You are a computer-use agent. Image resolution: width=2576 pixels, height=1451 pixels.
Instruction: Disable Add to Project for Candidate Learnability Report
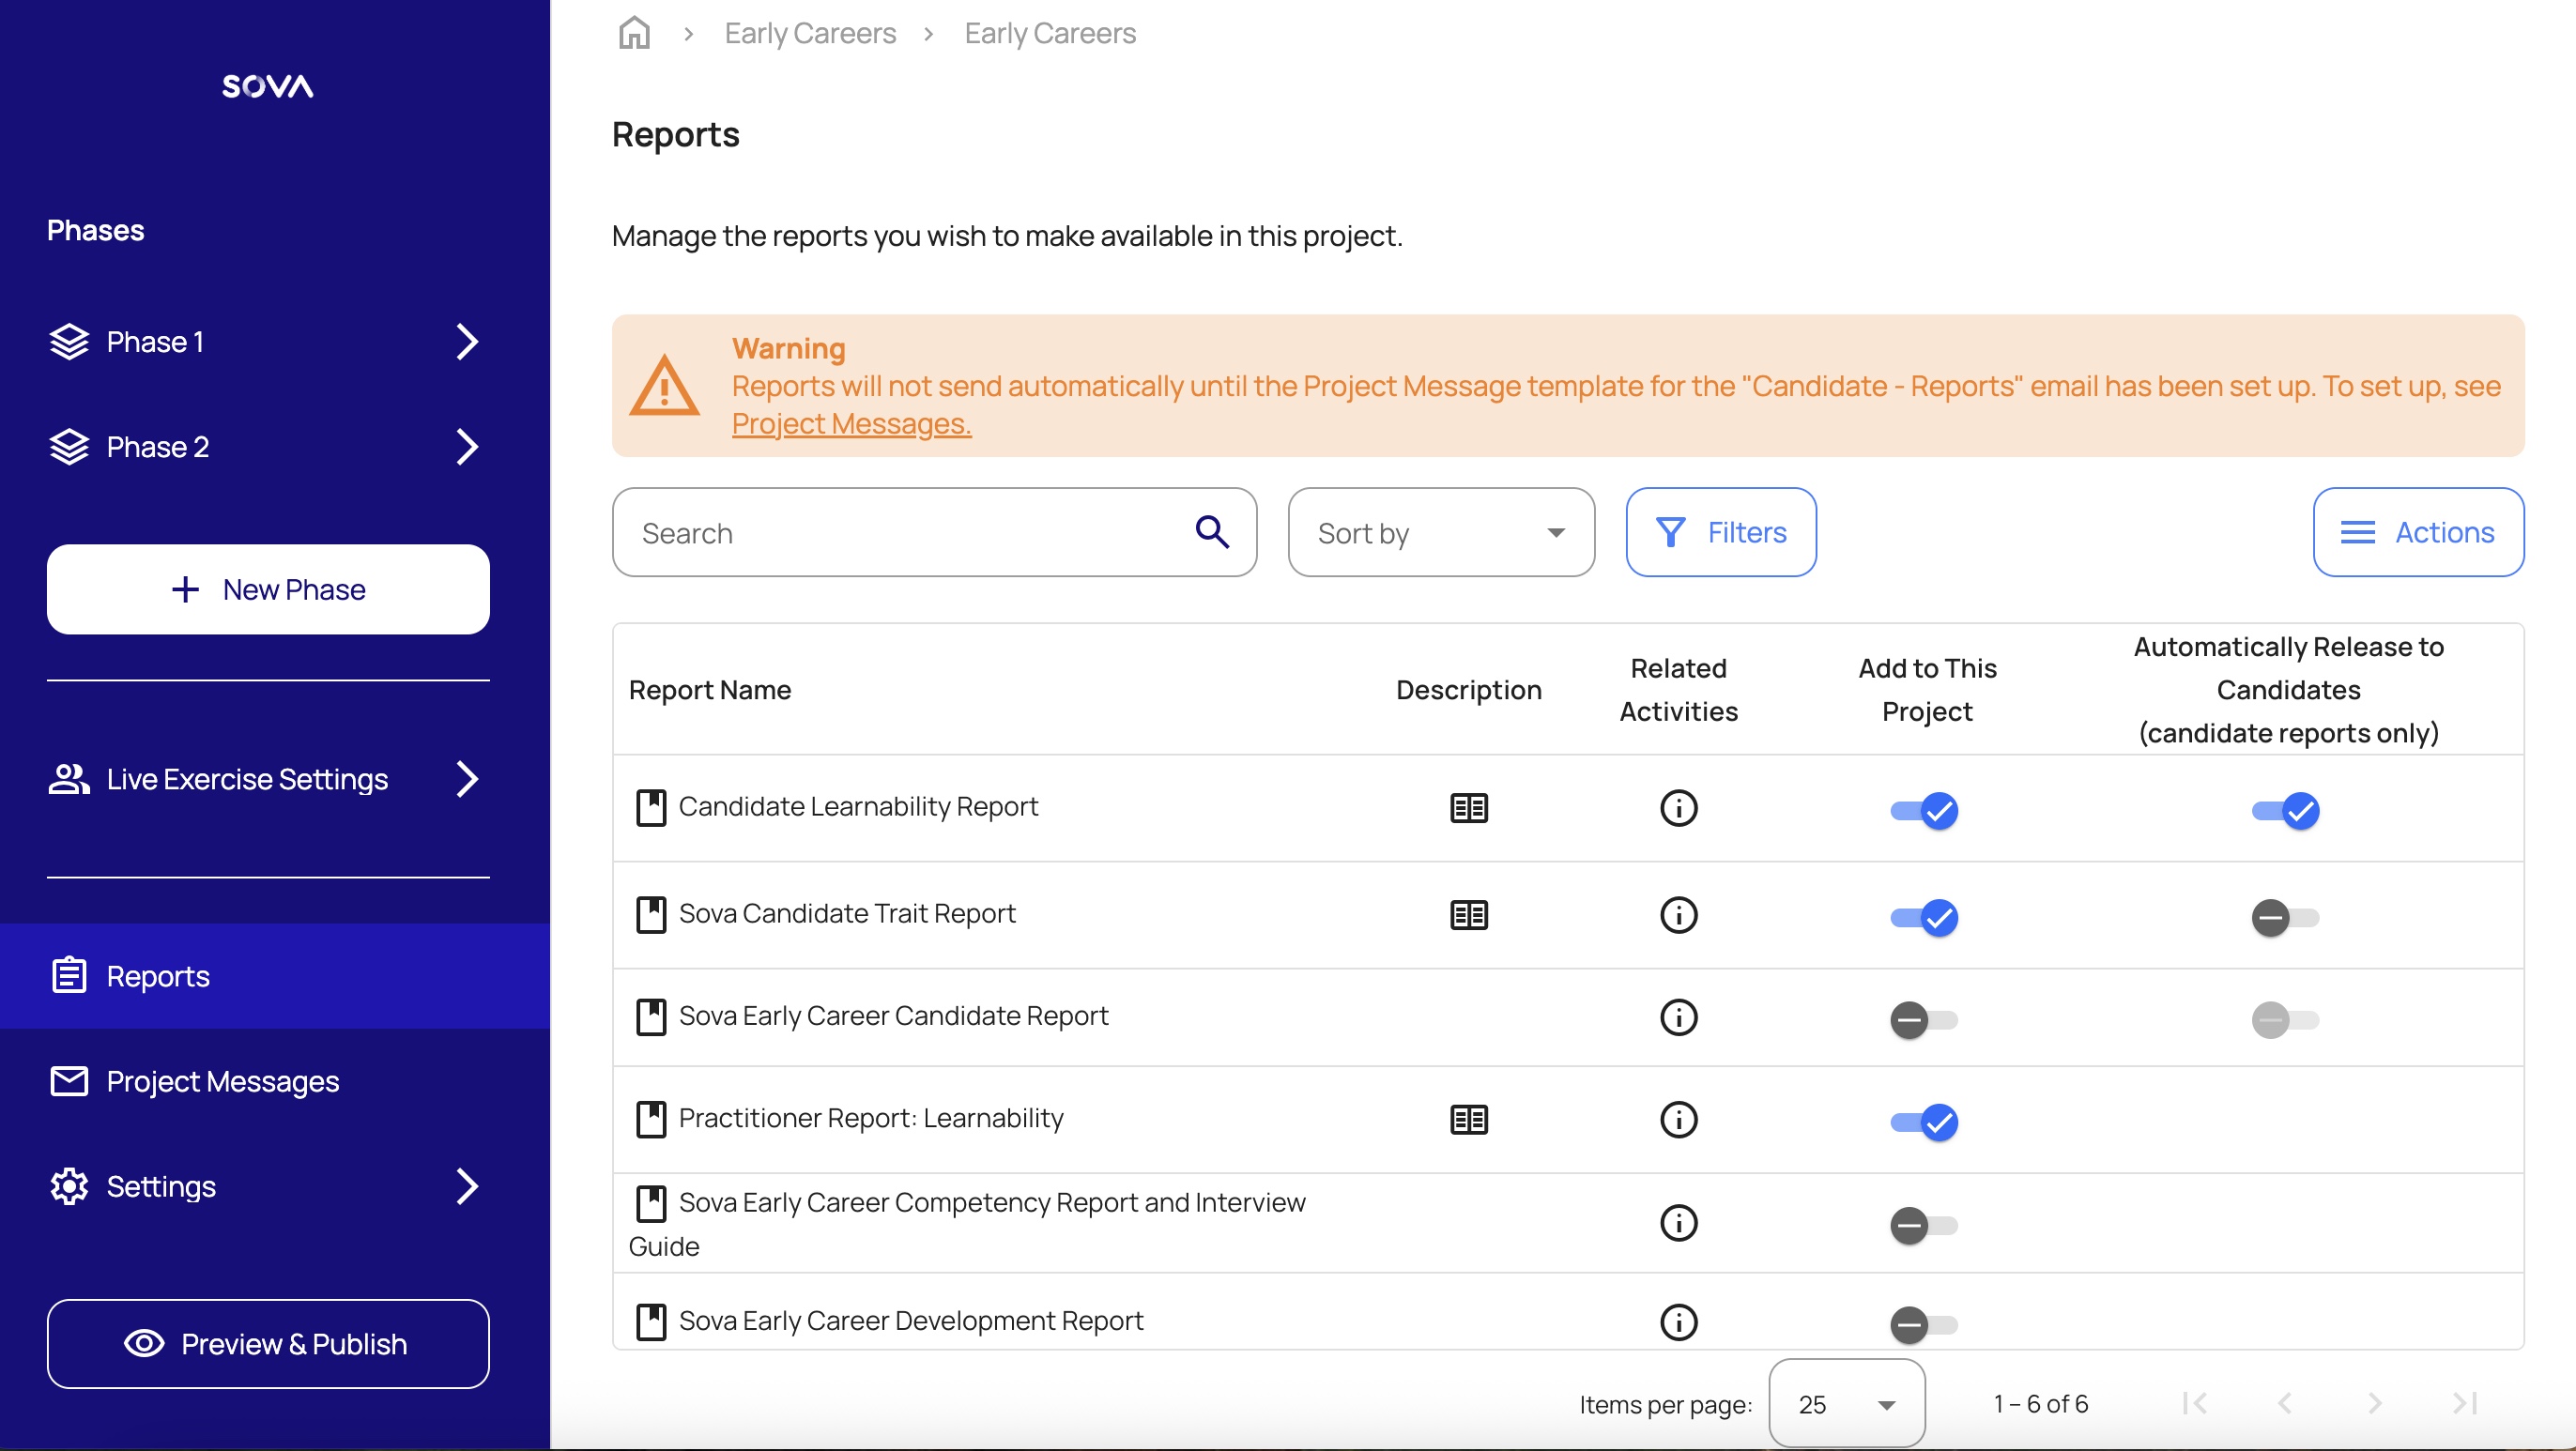[x=1923, y=811]
